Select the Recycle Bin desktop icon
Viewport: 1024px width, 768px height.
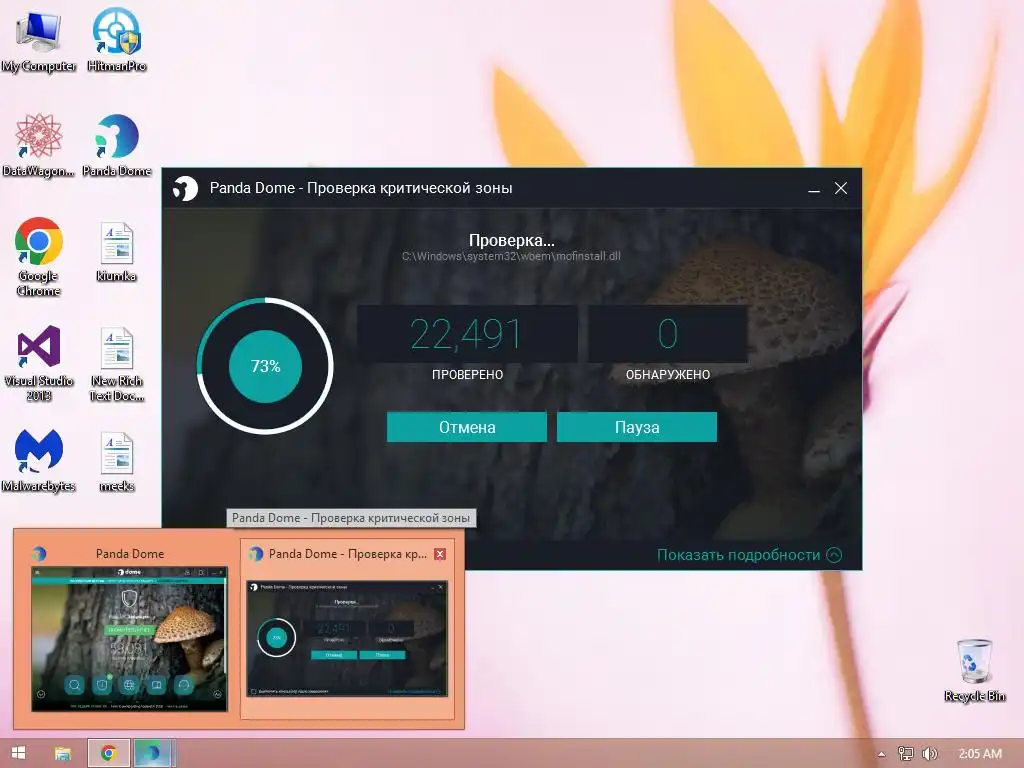[974, 670]
